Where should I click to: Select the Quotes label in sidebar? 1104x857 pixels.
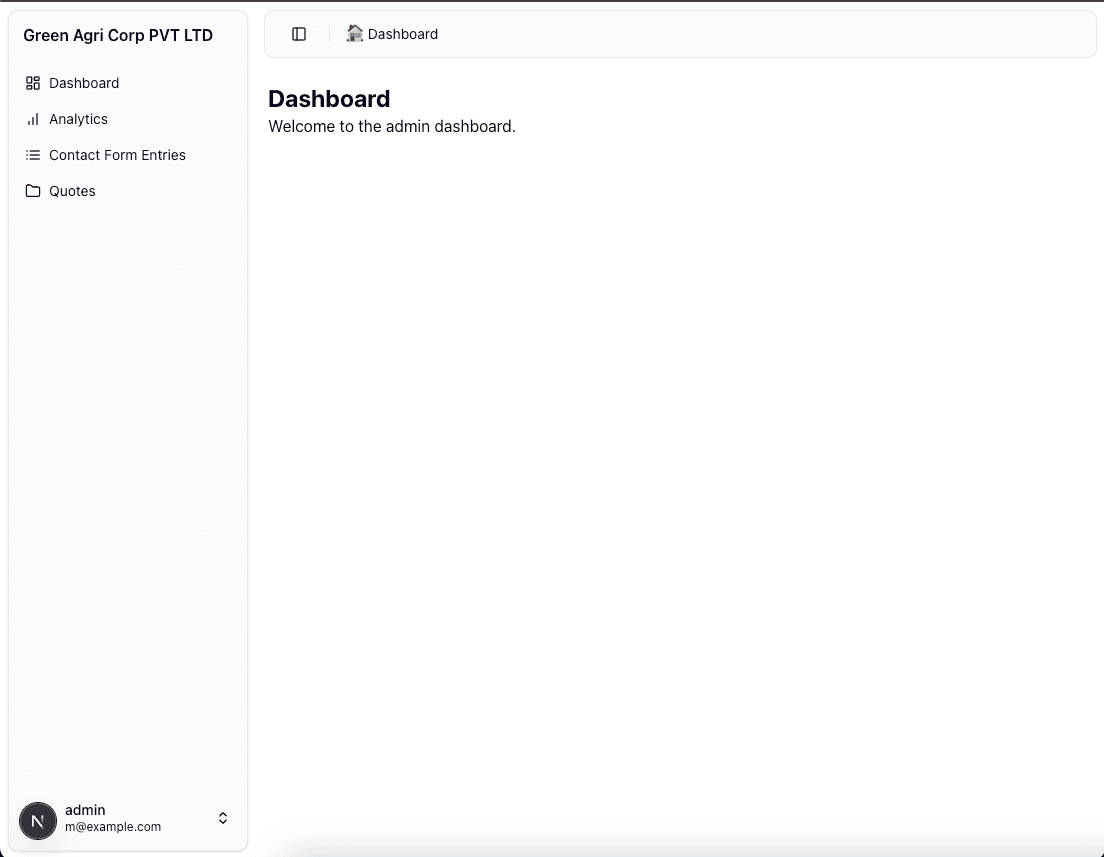click(72, 191)
